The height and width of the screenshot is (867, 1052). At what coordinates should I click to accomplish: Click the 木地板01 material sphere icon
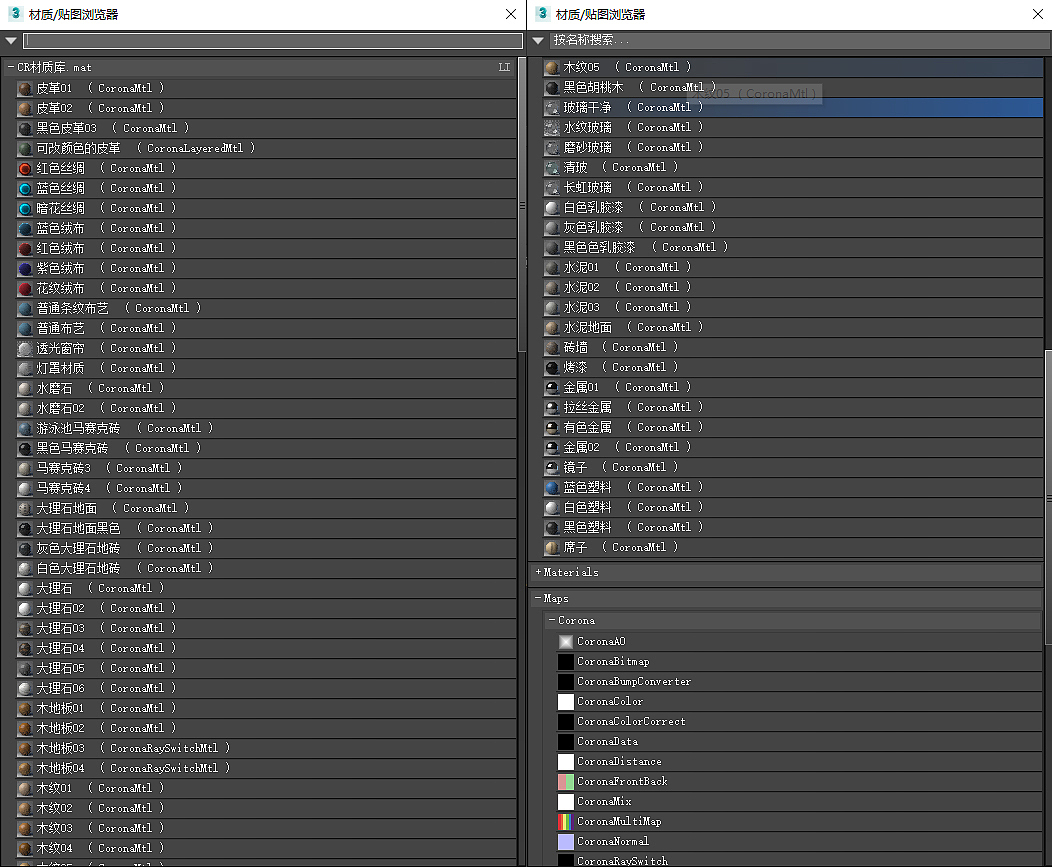tap(25, 709)
